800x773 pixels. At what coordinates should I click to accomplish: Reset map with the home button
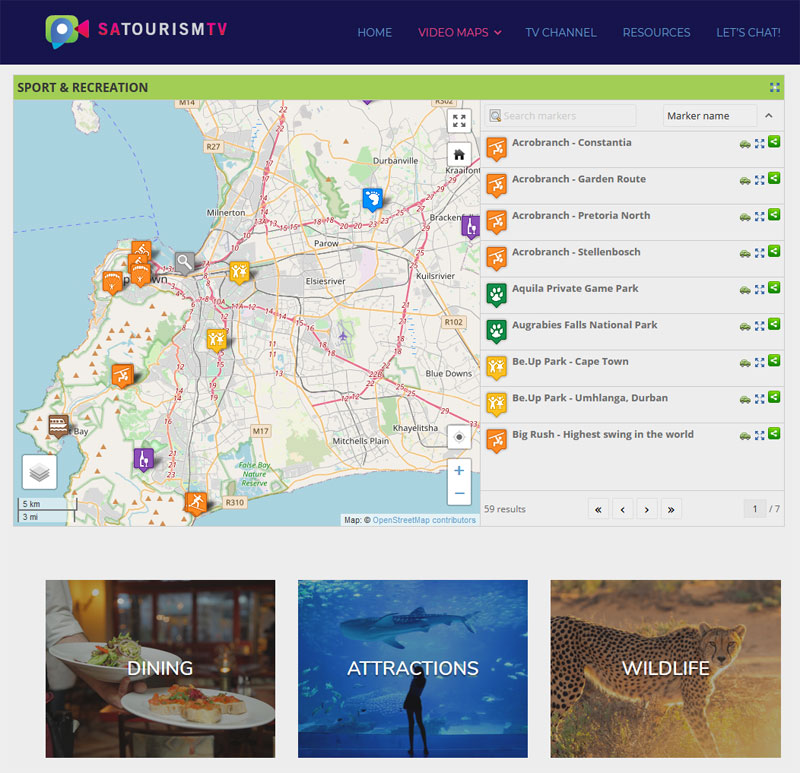point(459,154)
